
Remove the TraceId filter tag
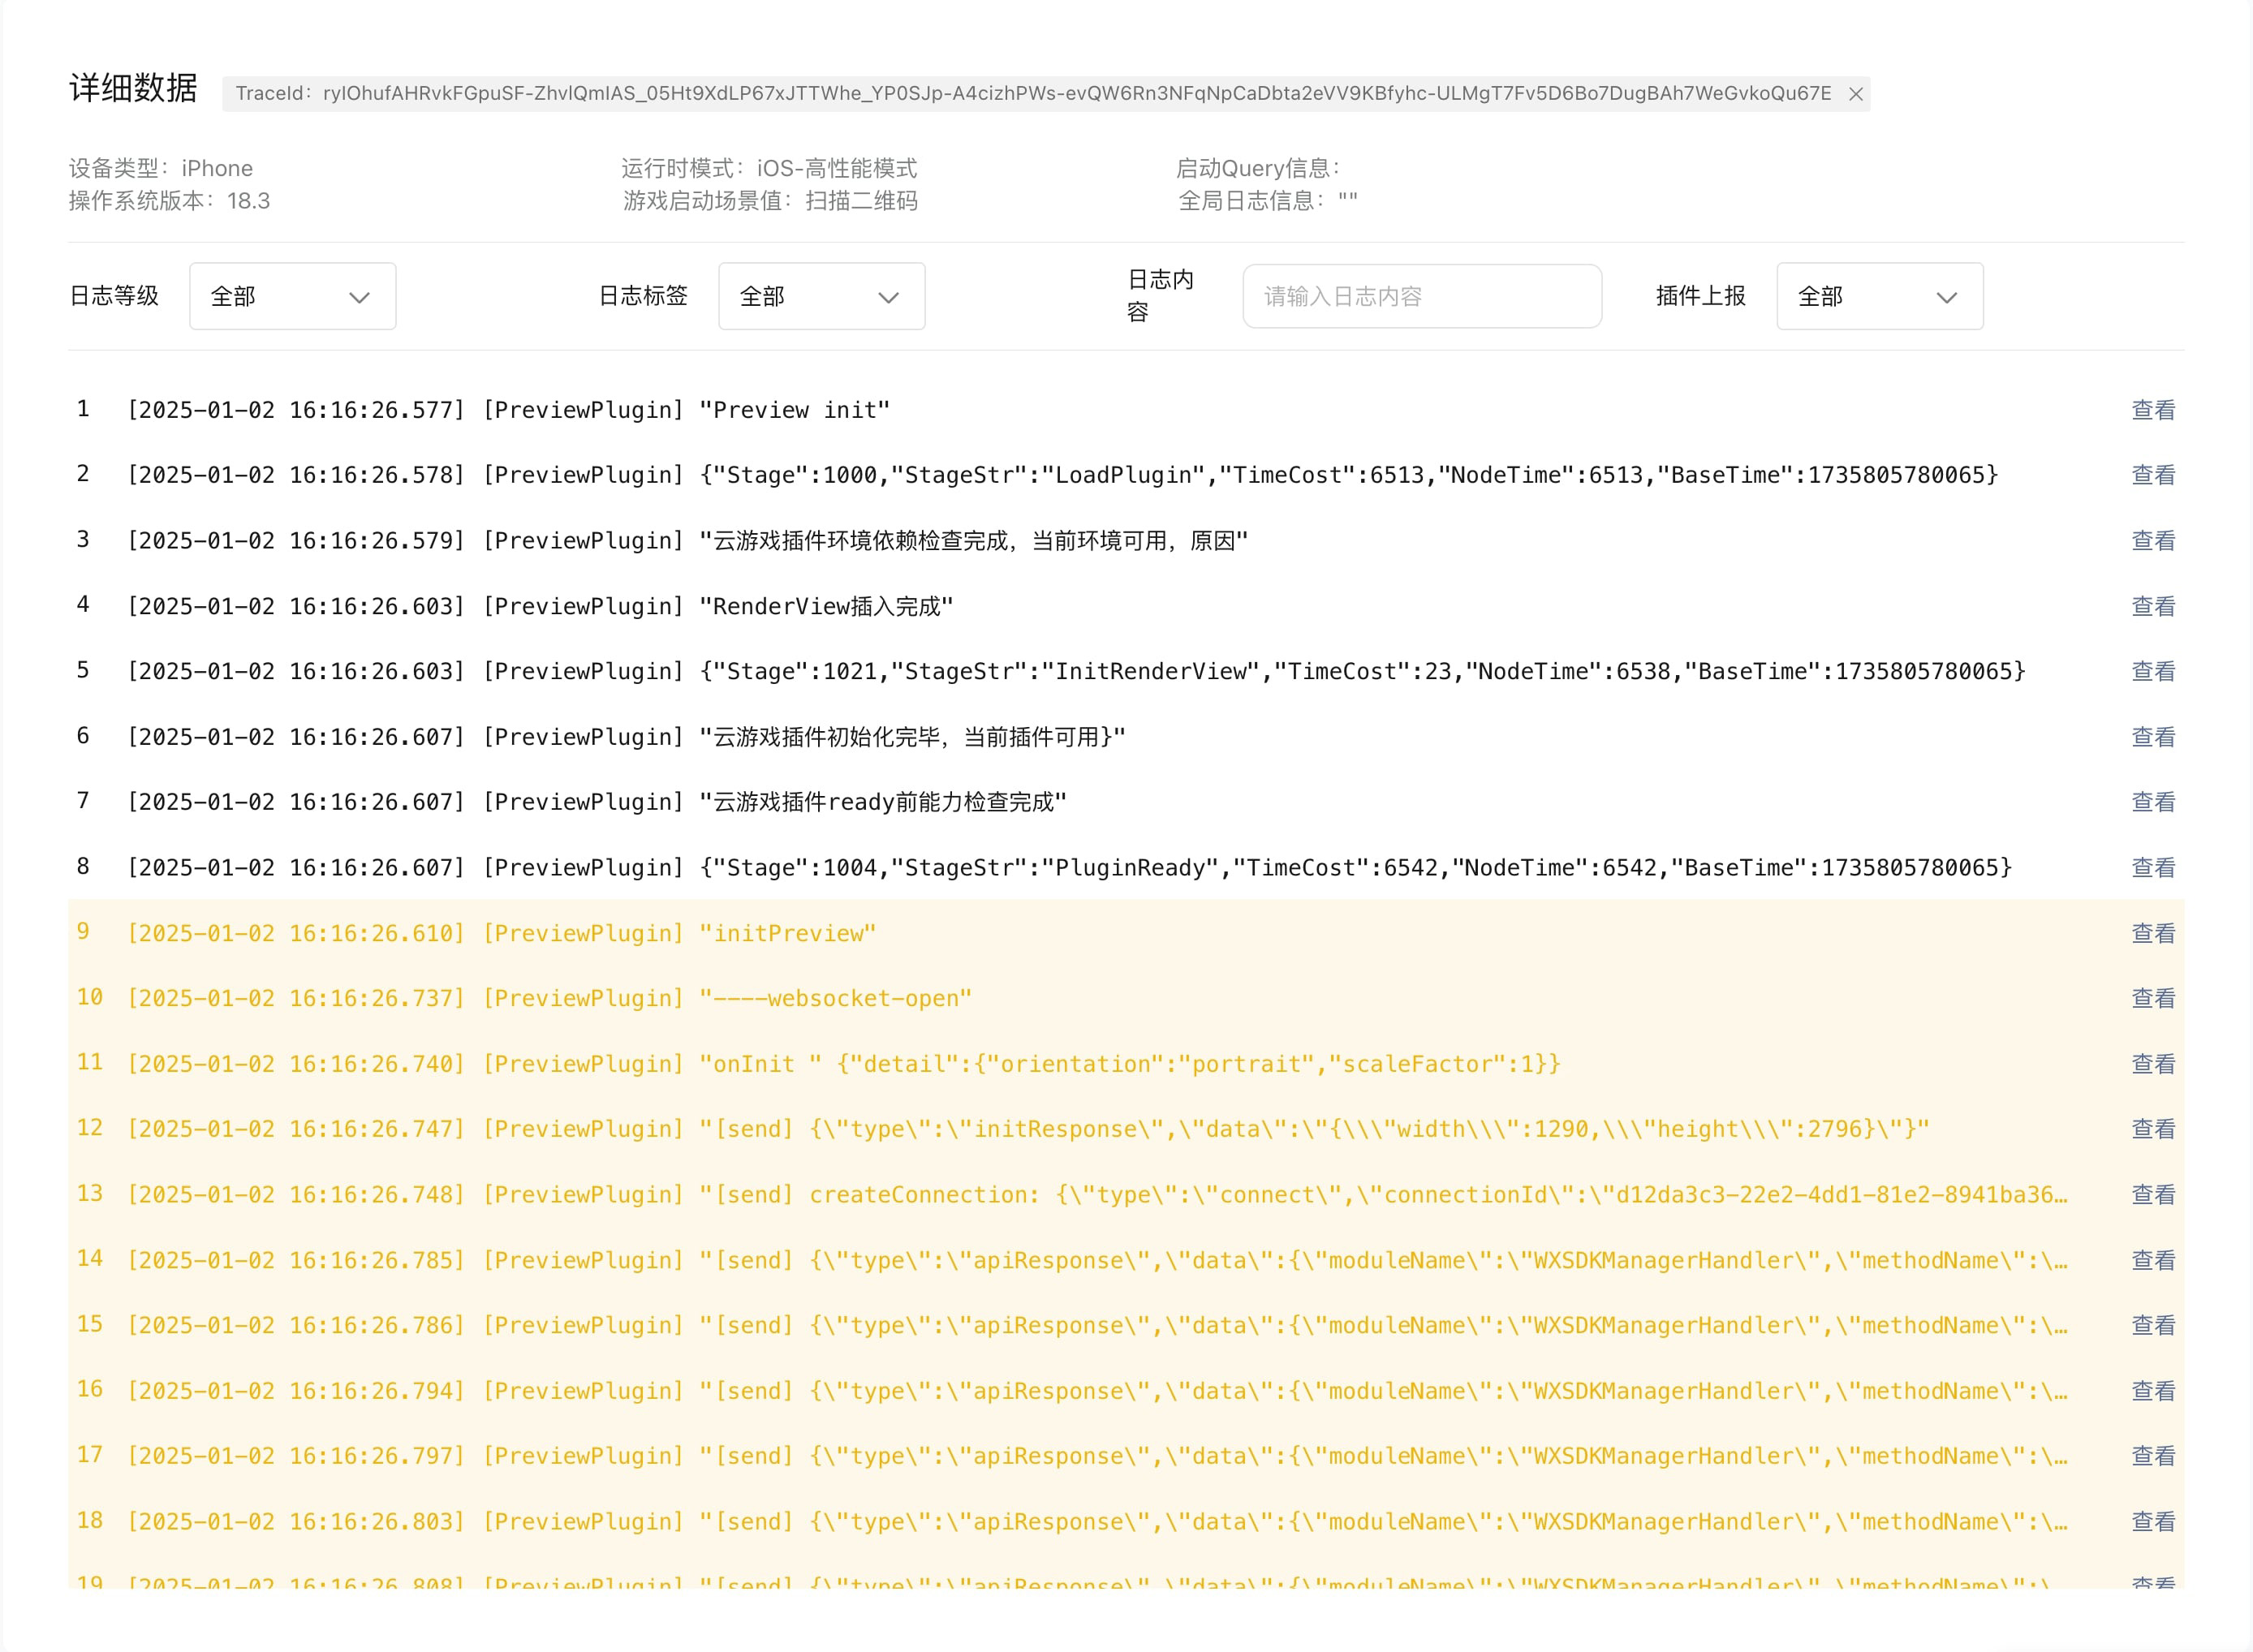1855,94
